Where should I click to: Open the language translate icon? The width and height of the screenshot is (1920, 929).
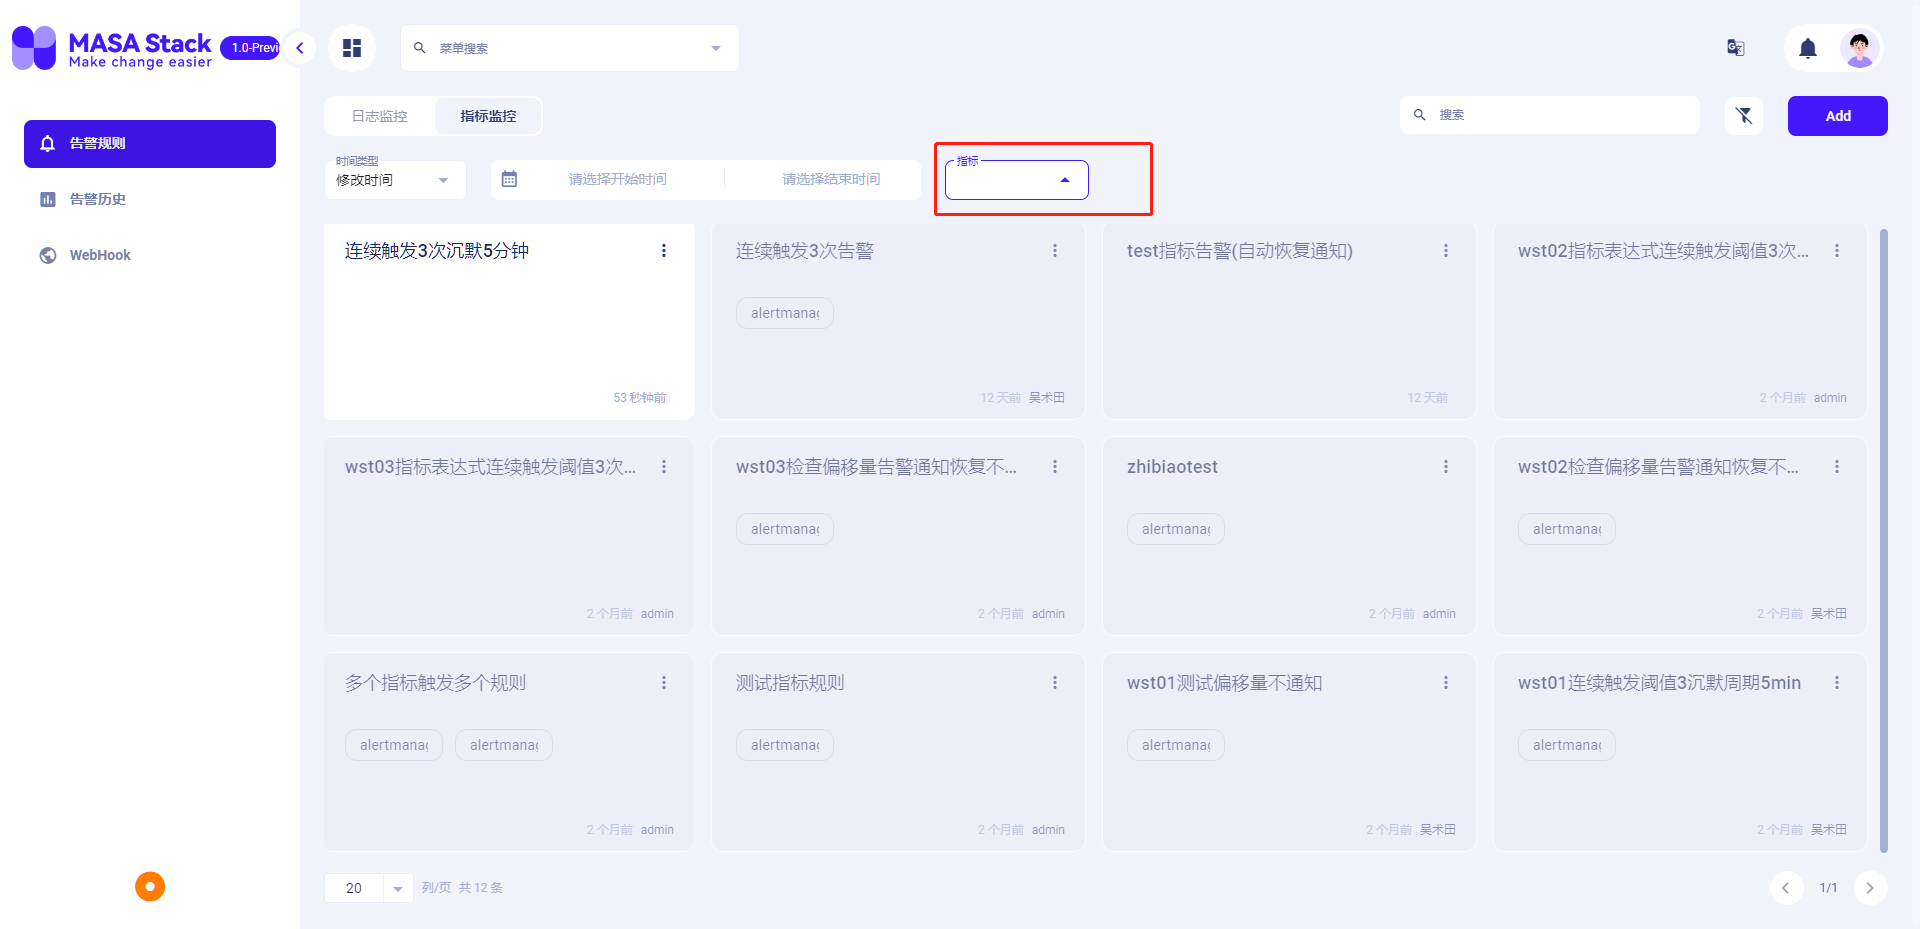[x=1736, y=48]
